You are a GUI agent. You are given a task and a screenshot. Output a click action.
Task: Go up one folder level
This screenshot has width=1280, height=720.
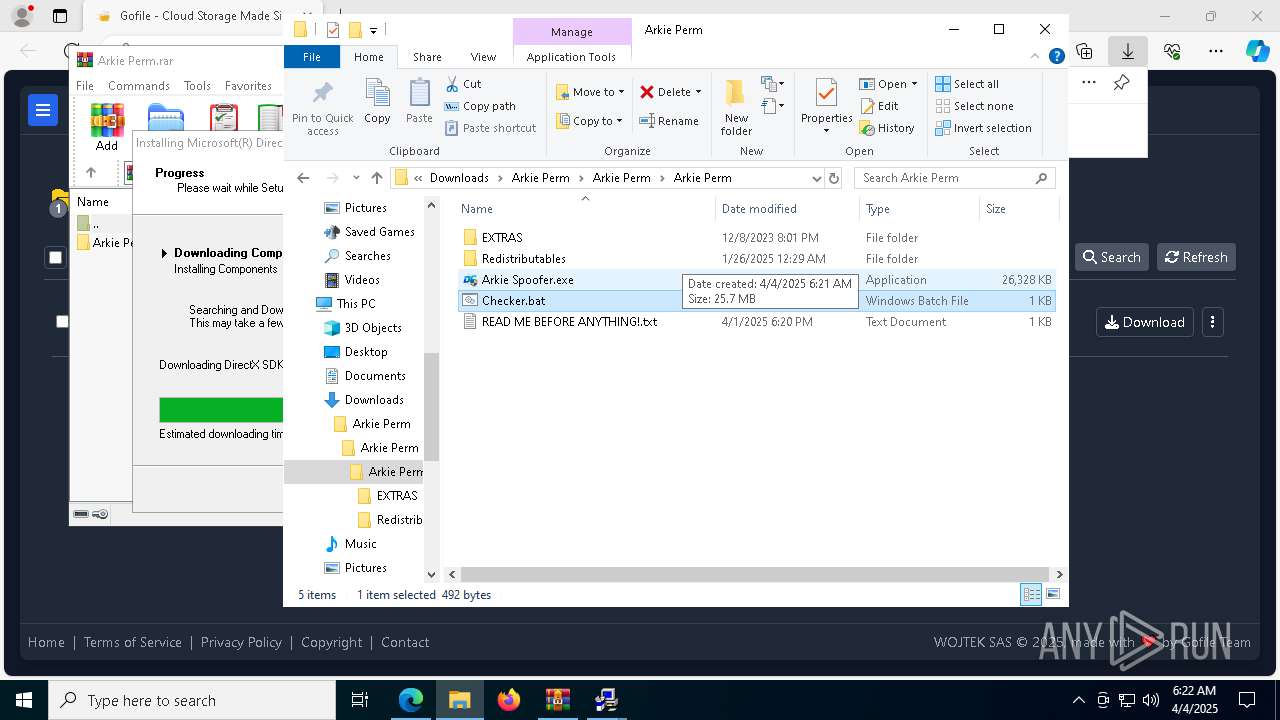pos(376,178)
